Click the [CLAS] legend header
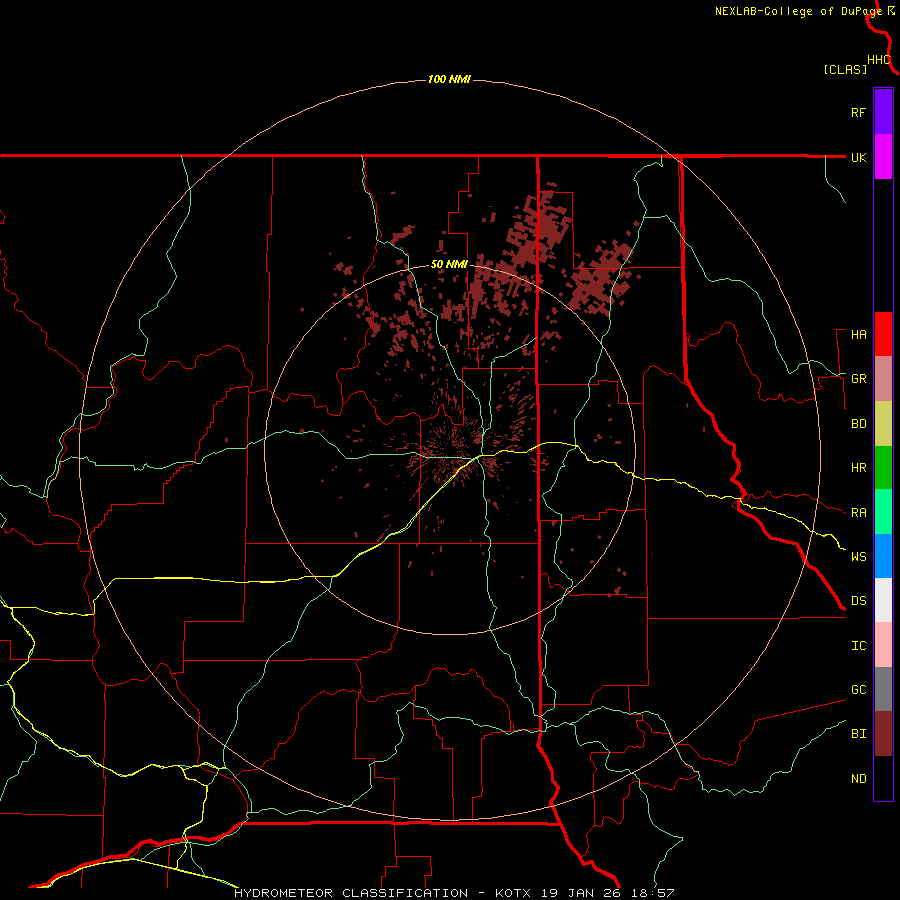The width and height of the screenshot is (900, 900). (x=845, y=70)
